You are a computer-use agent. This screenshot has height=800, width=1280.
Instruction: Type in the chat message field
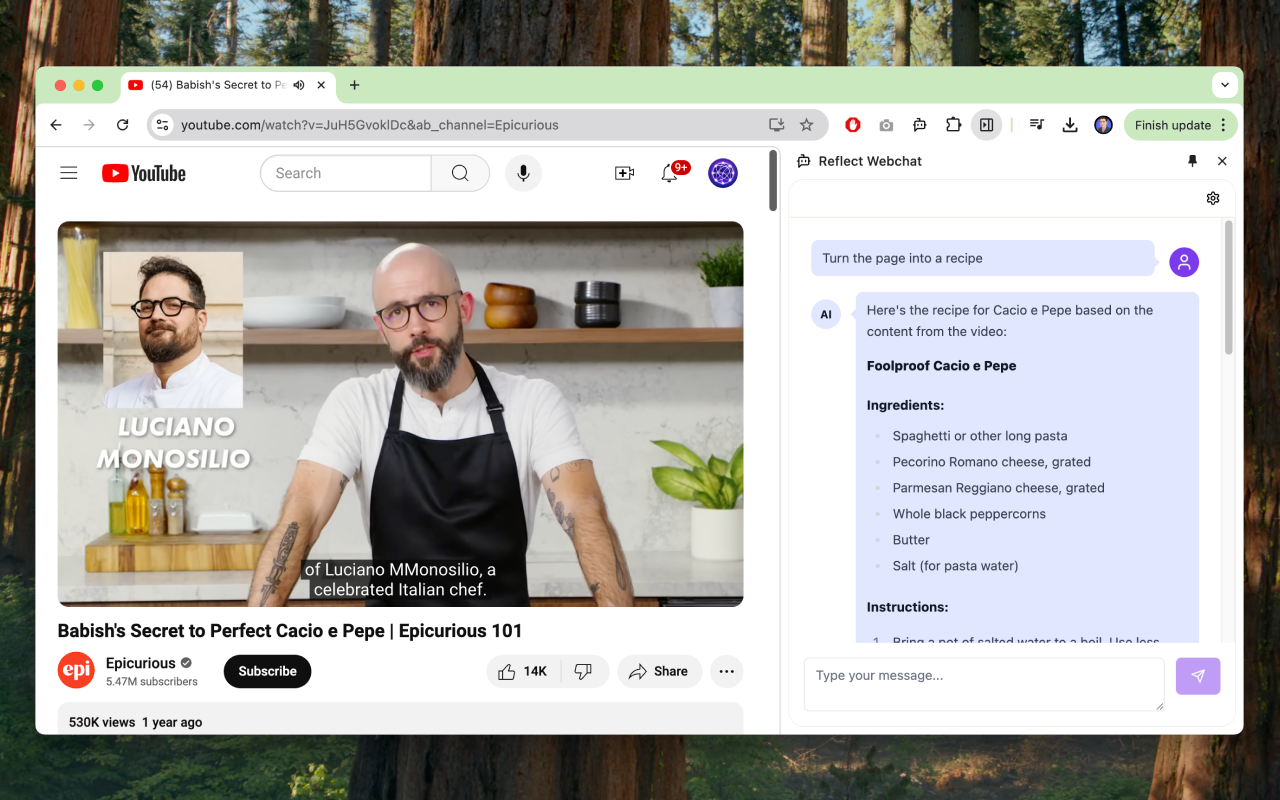983,684
